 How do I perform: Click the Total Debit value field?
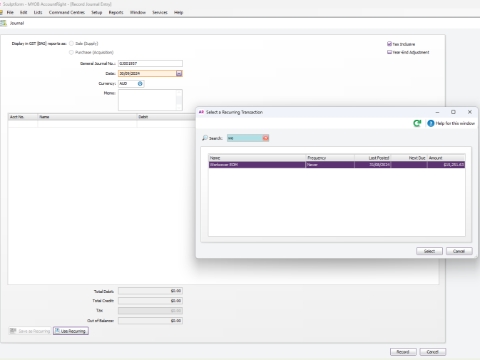[150, 291]
